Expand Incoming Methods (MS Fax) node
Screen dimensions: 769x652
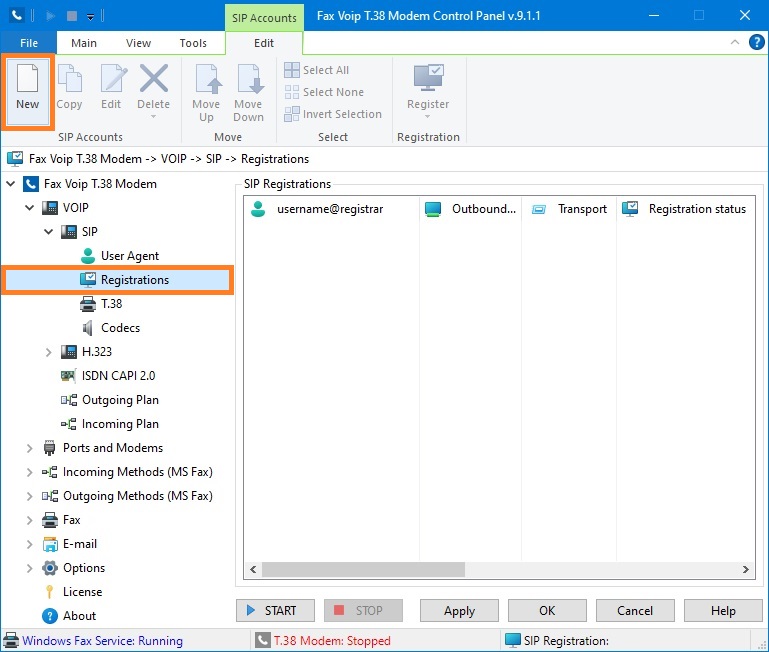click(x=29, y=472)
